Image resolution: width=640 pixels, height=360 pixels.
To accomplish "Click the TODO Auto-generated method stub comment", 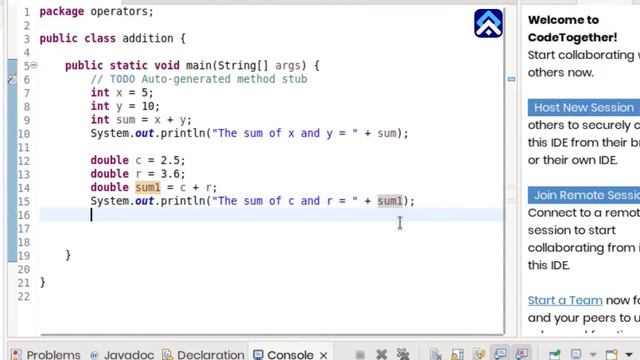I will (199, 79).
